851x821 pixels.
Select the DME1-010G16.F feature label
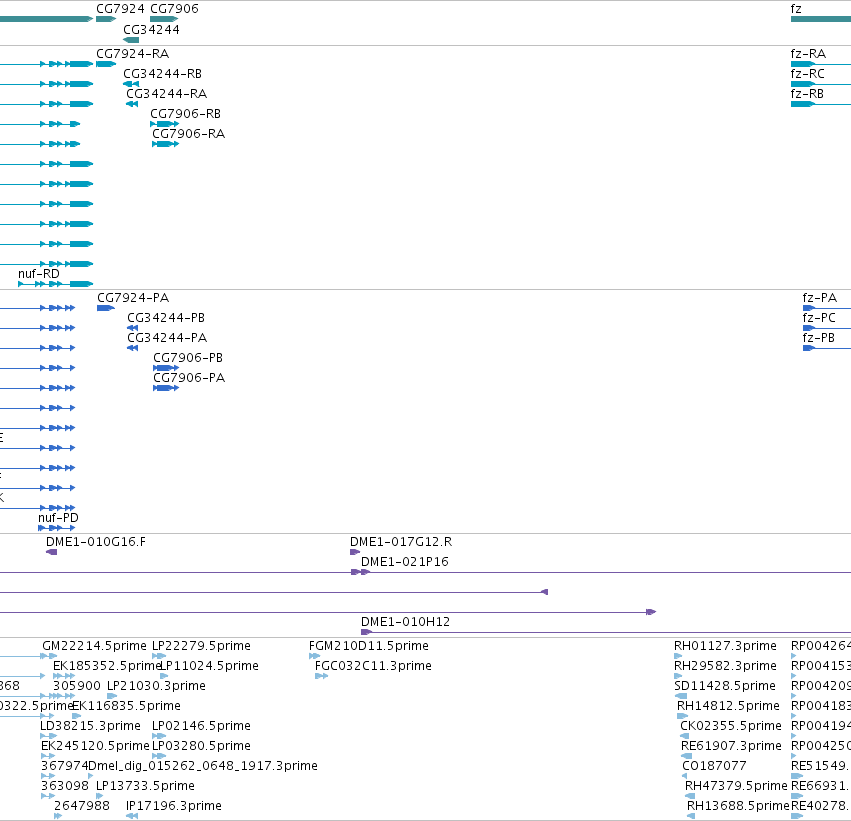[96, 542]
